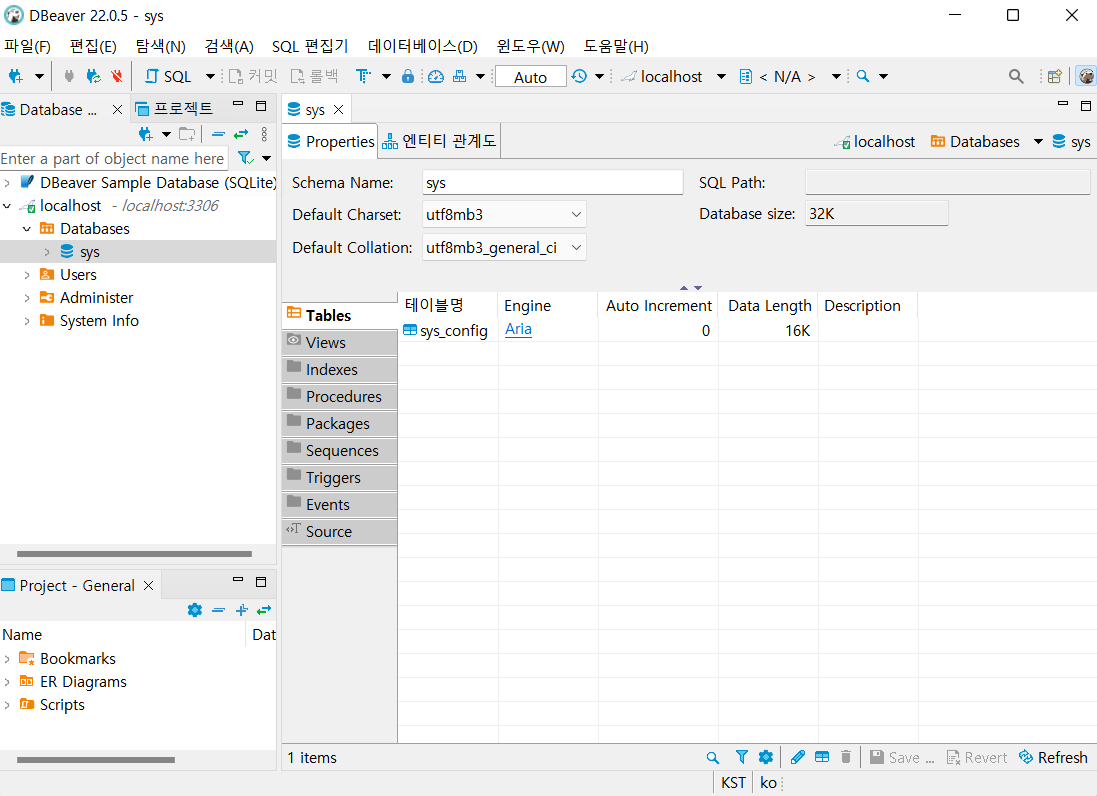1097x796 pixels.
Task: Switch to the 프로젝트 tab
Action: click(175, 109)
